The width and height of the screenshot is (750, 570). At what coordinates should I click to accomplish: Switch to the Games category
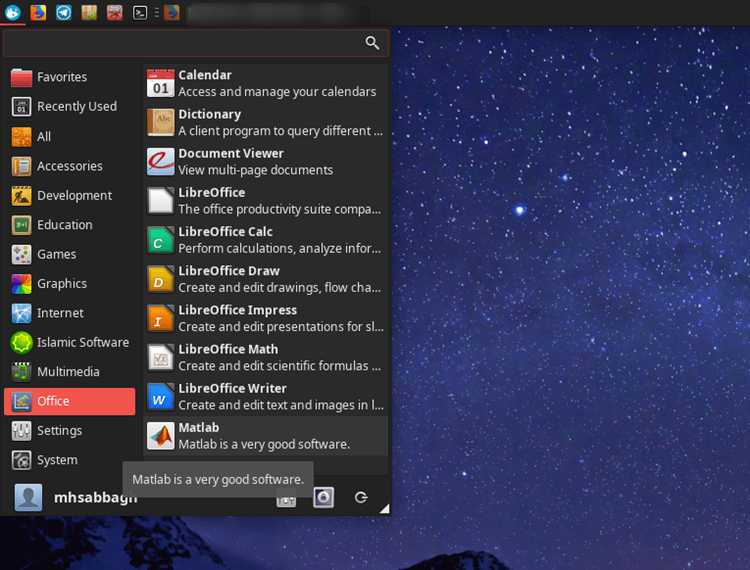(x=70, y=254)
